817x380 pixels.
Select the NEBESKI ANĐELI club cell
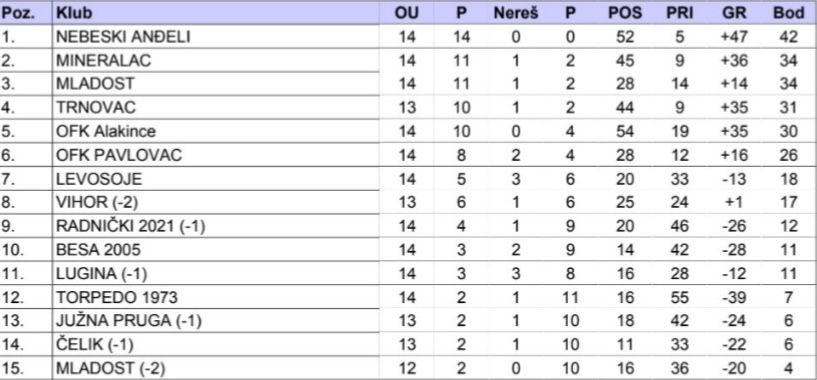point(216,37)
